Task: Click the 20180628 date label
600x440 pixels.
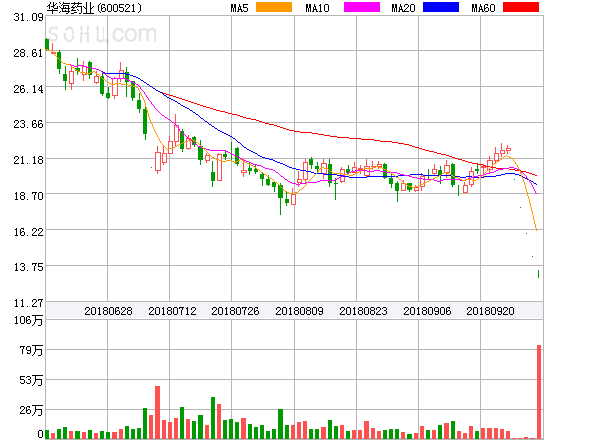Action: coord(108,311)
